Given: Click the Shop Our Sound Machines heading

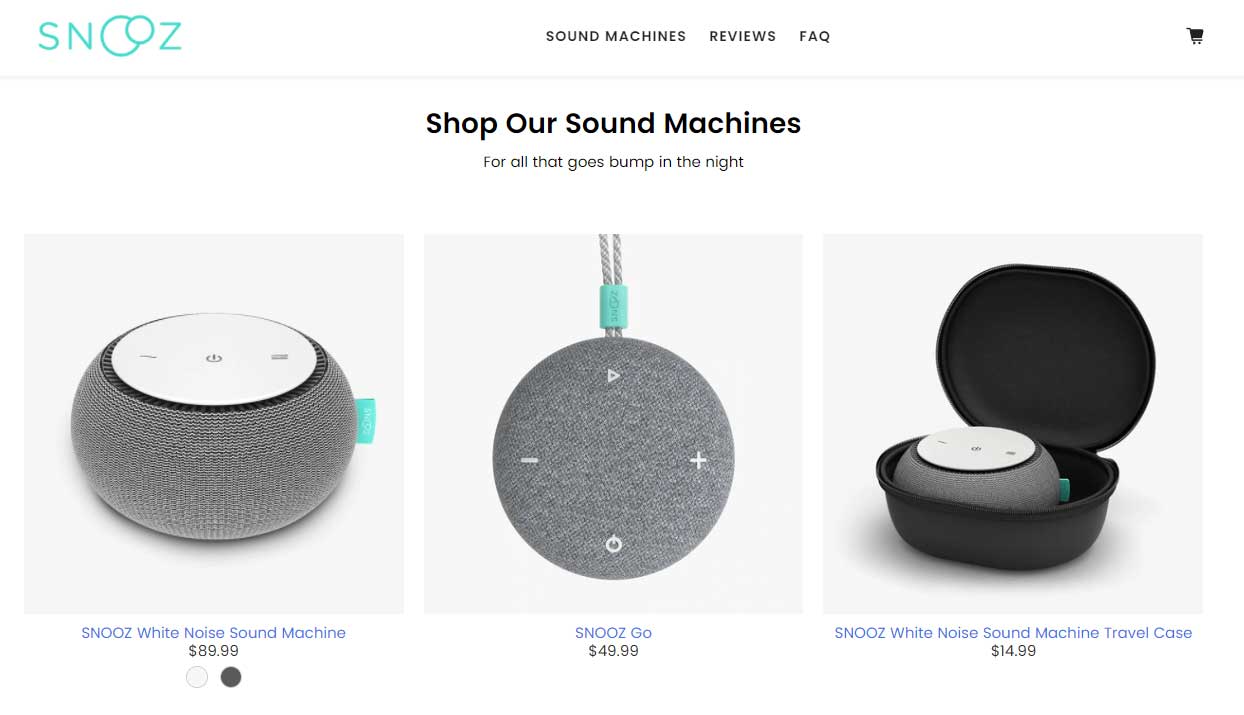Looking at the screenshot, I should 613,123.
